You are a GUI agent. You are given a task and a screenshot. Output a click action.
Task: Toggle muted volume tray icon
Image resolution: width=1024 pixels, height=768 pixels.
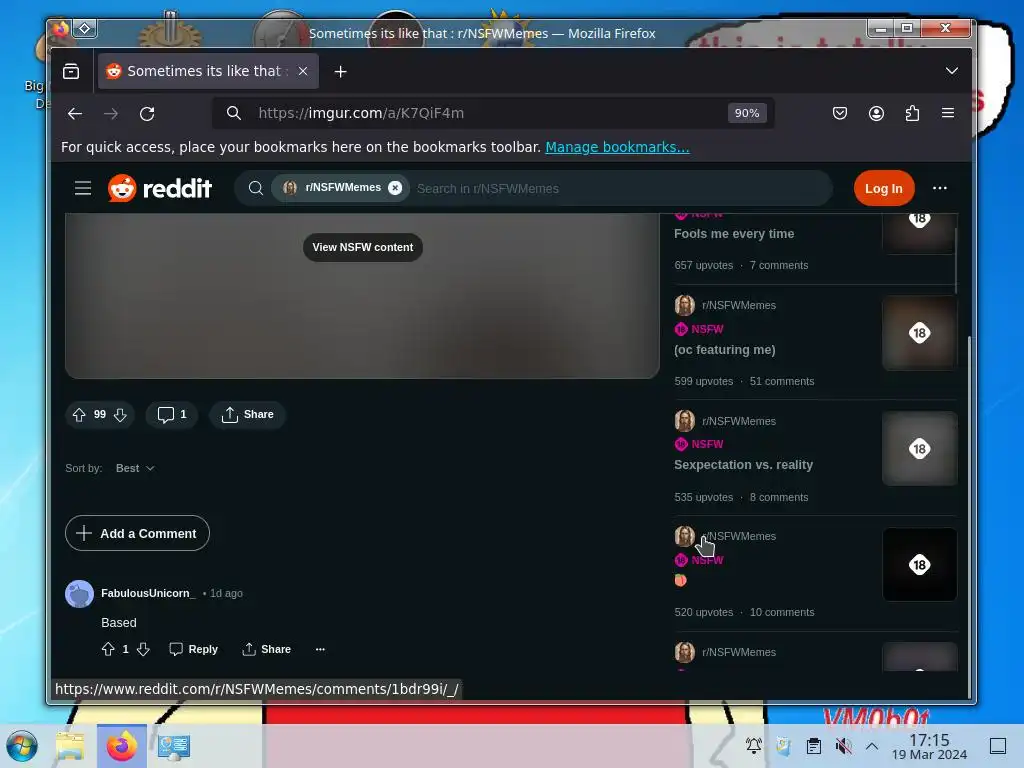pyautogui.click(x=843, y=746)
